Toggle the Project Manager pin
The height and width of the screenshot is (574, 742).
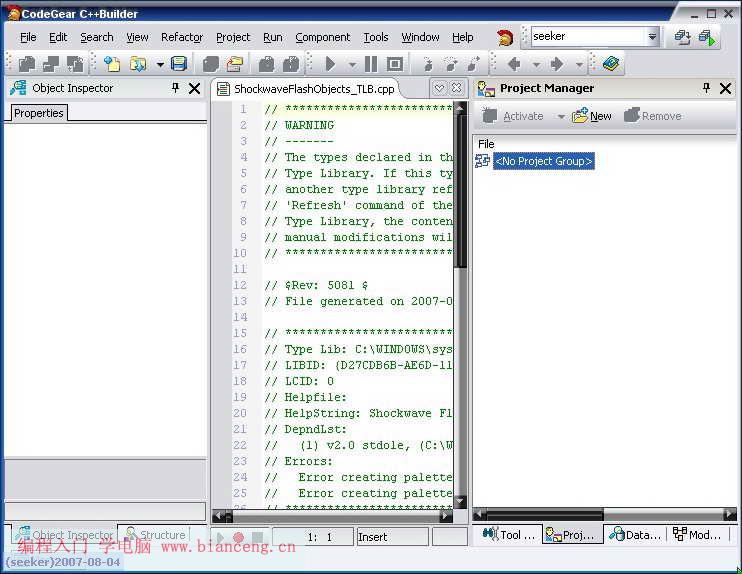pos(706,88)
